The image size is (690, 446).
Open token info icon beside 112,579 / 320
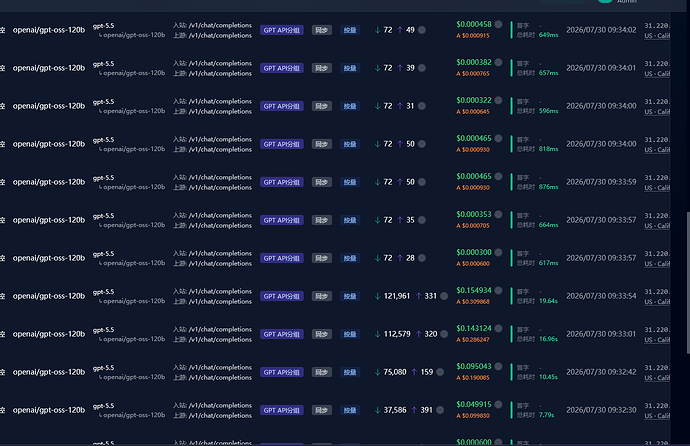coord(444,334)
